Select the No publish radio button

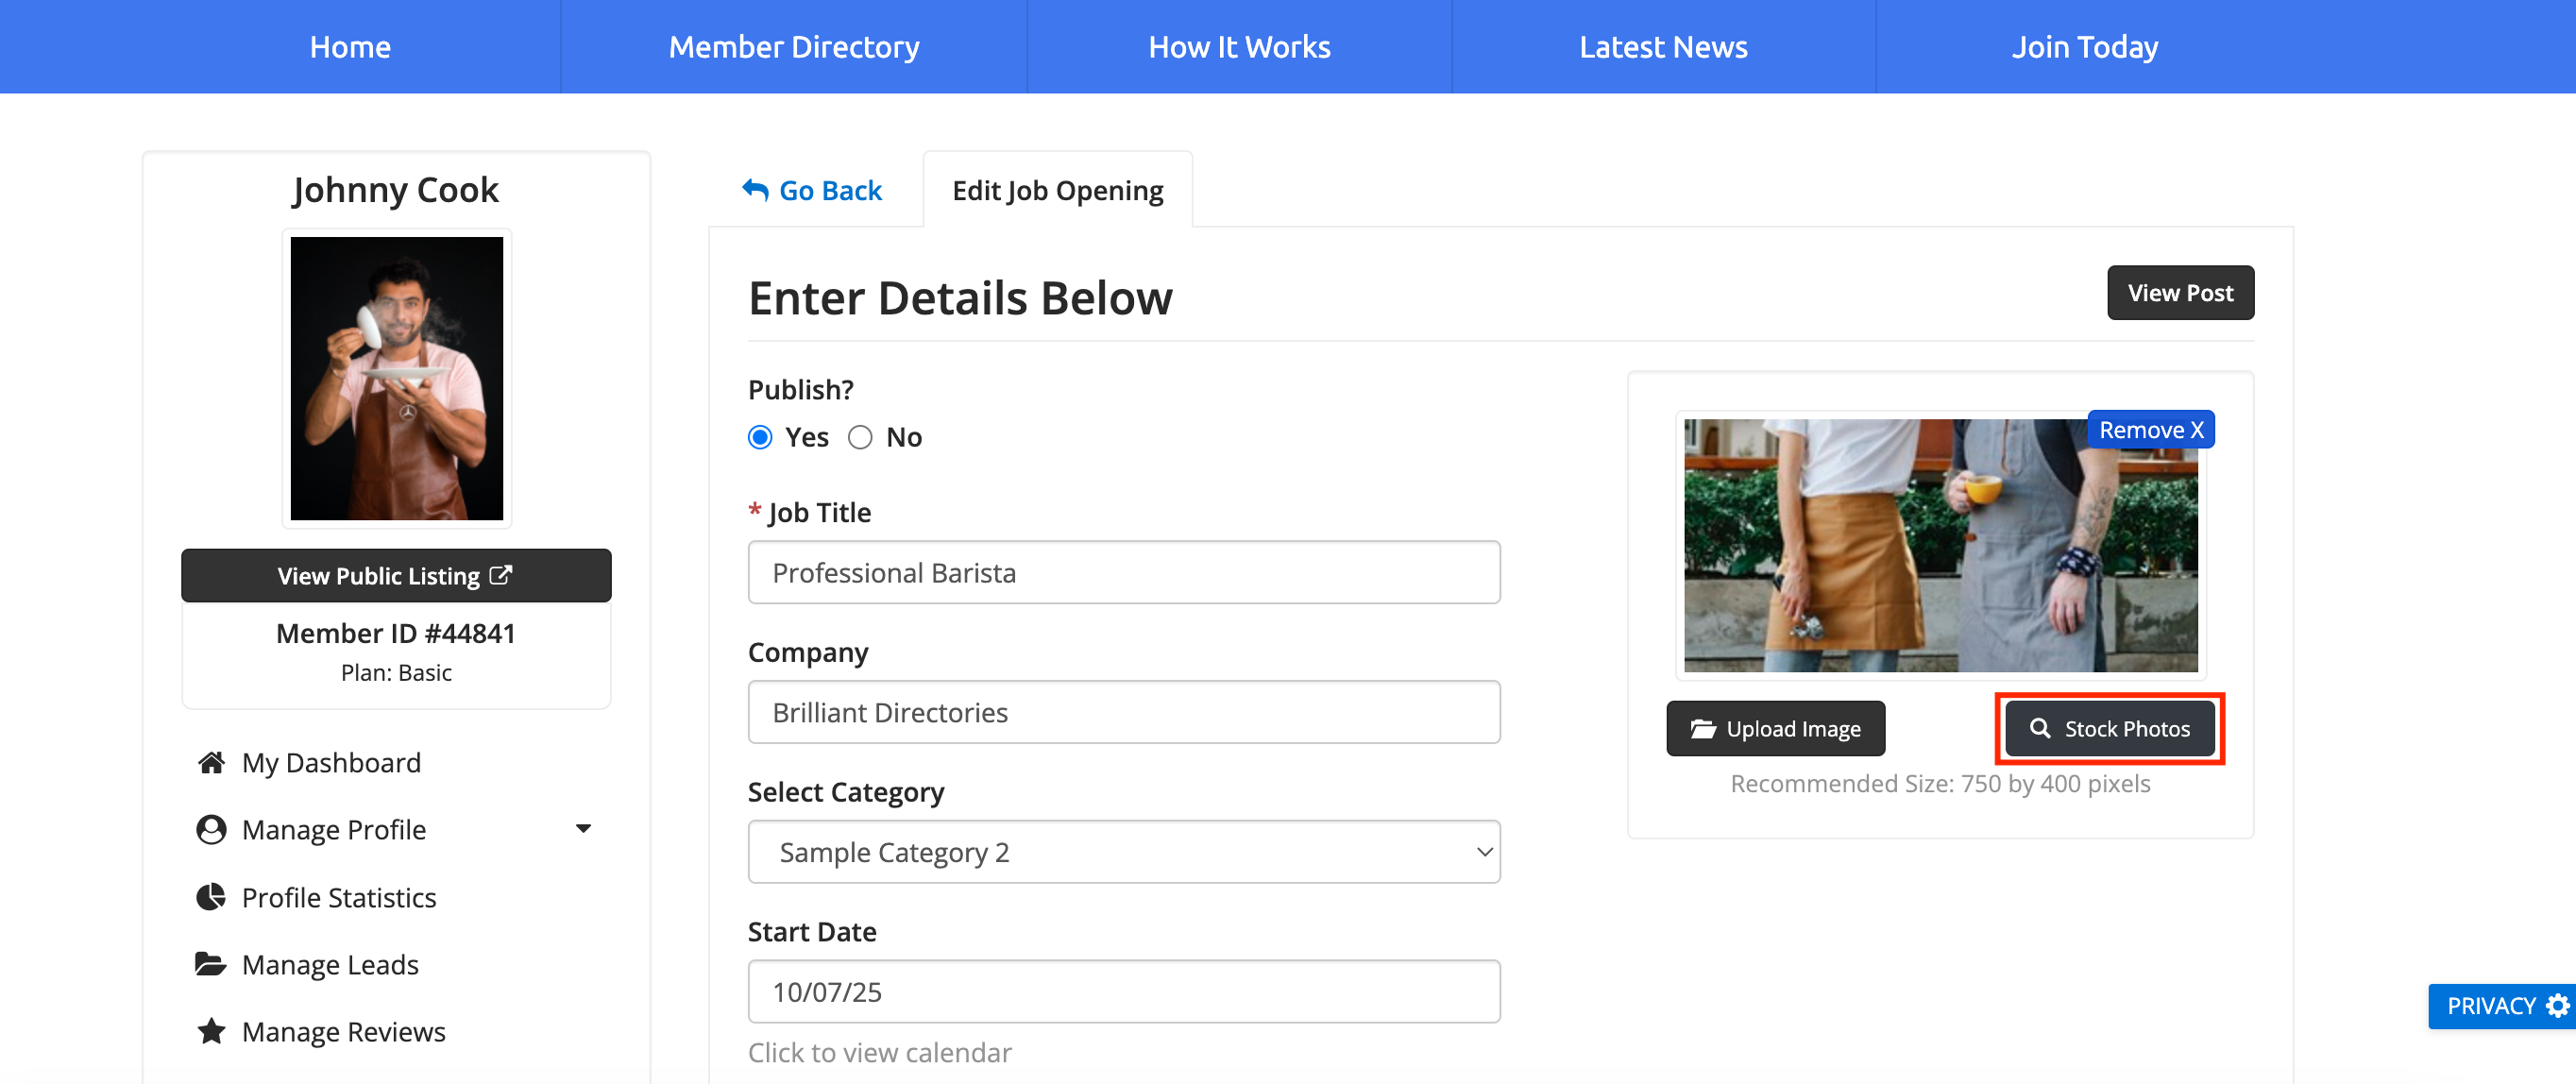860,438
